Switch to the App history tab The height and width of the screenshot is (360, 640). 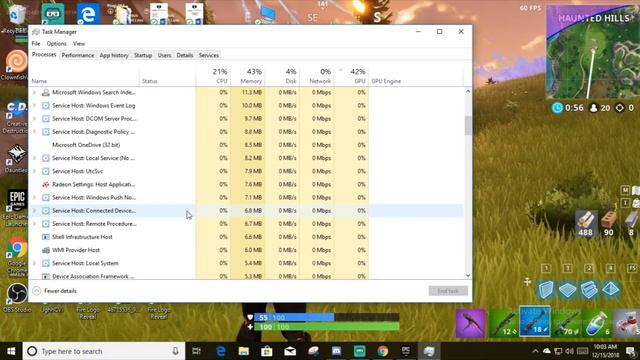114,55
